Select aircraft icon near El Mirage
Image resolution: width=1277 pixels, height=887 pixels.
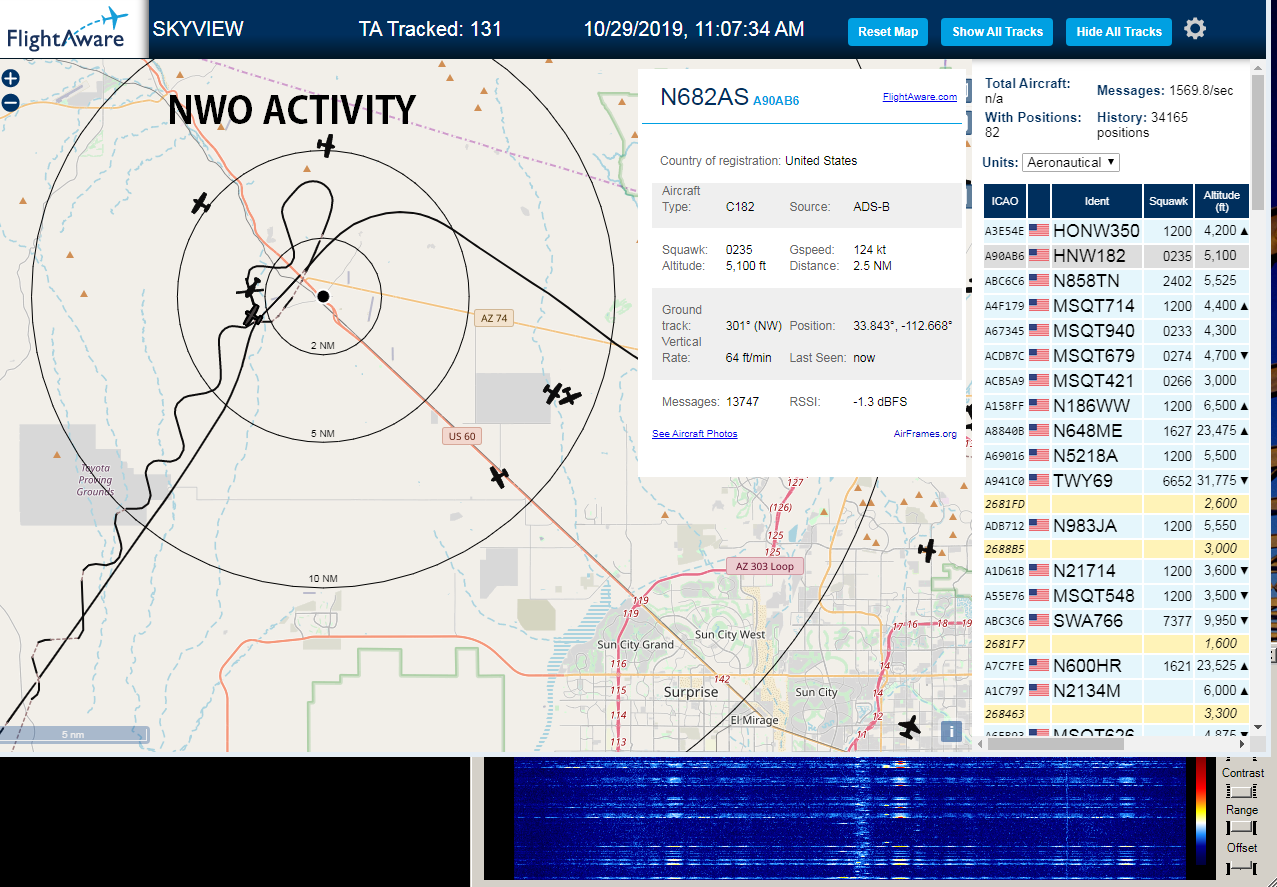[x=909, y=727]
